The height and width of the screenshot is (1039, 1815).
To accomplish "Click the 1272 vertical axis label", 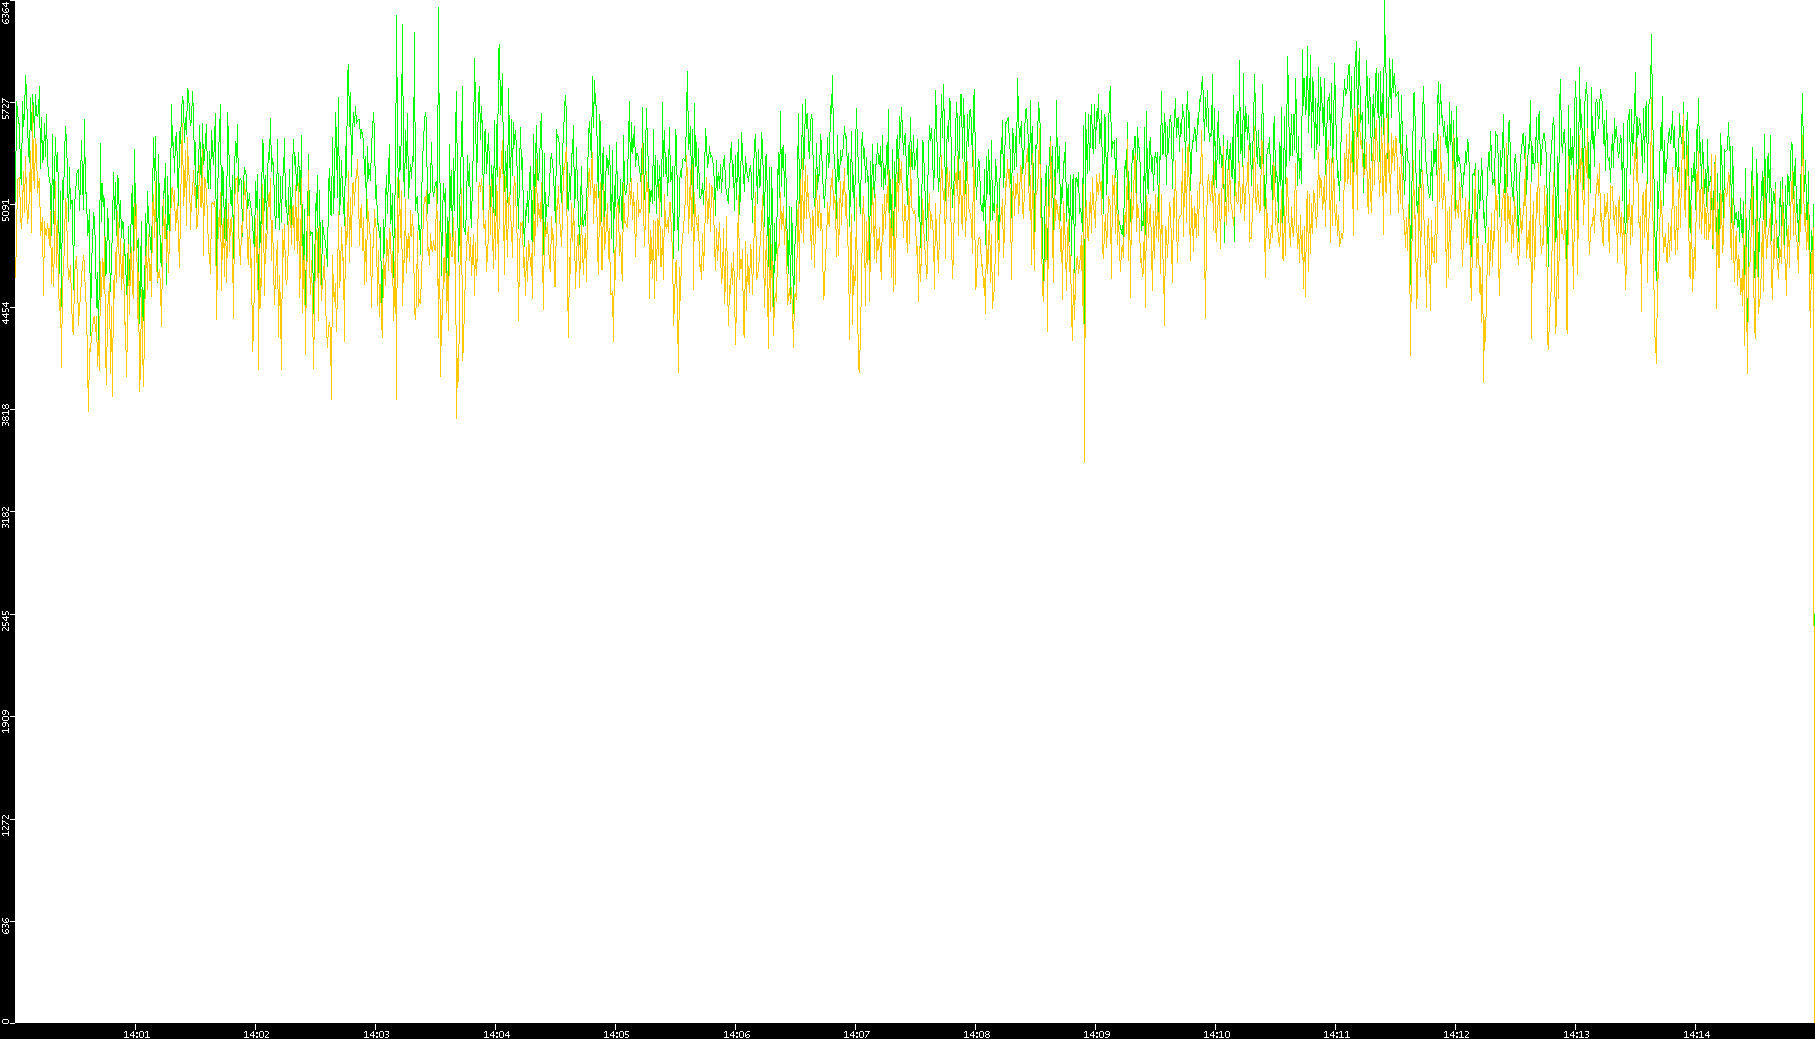I will point(7,824).
